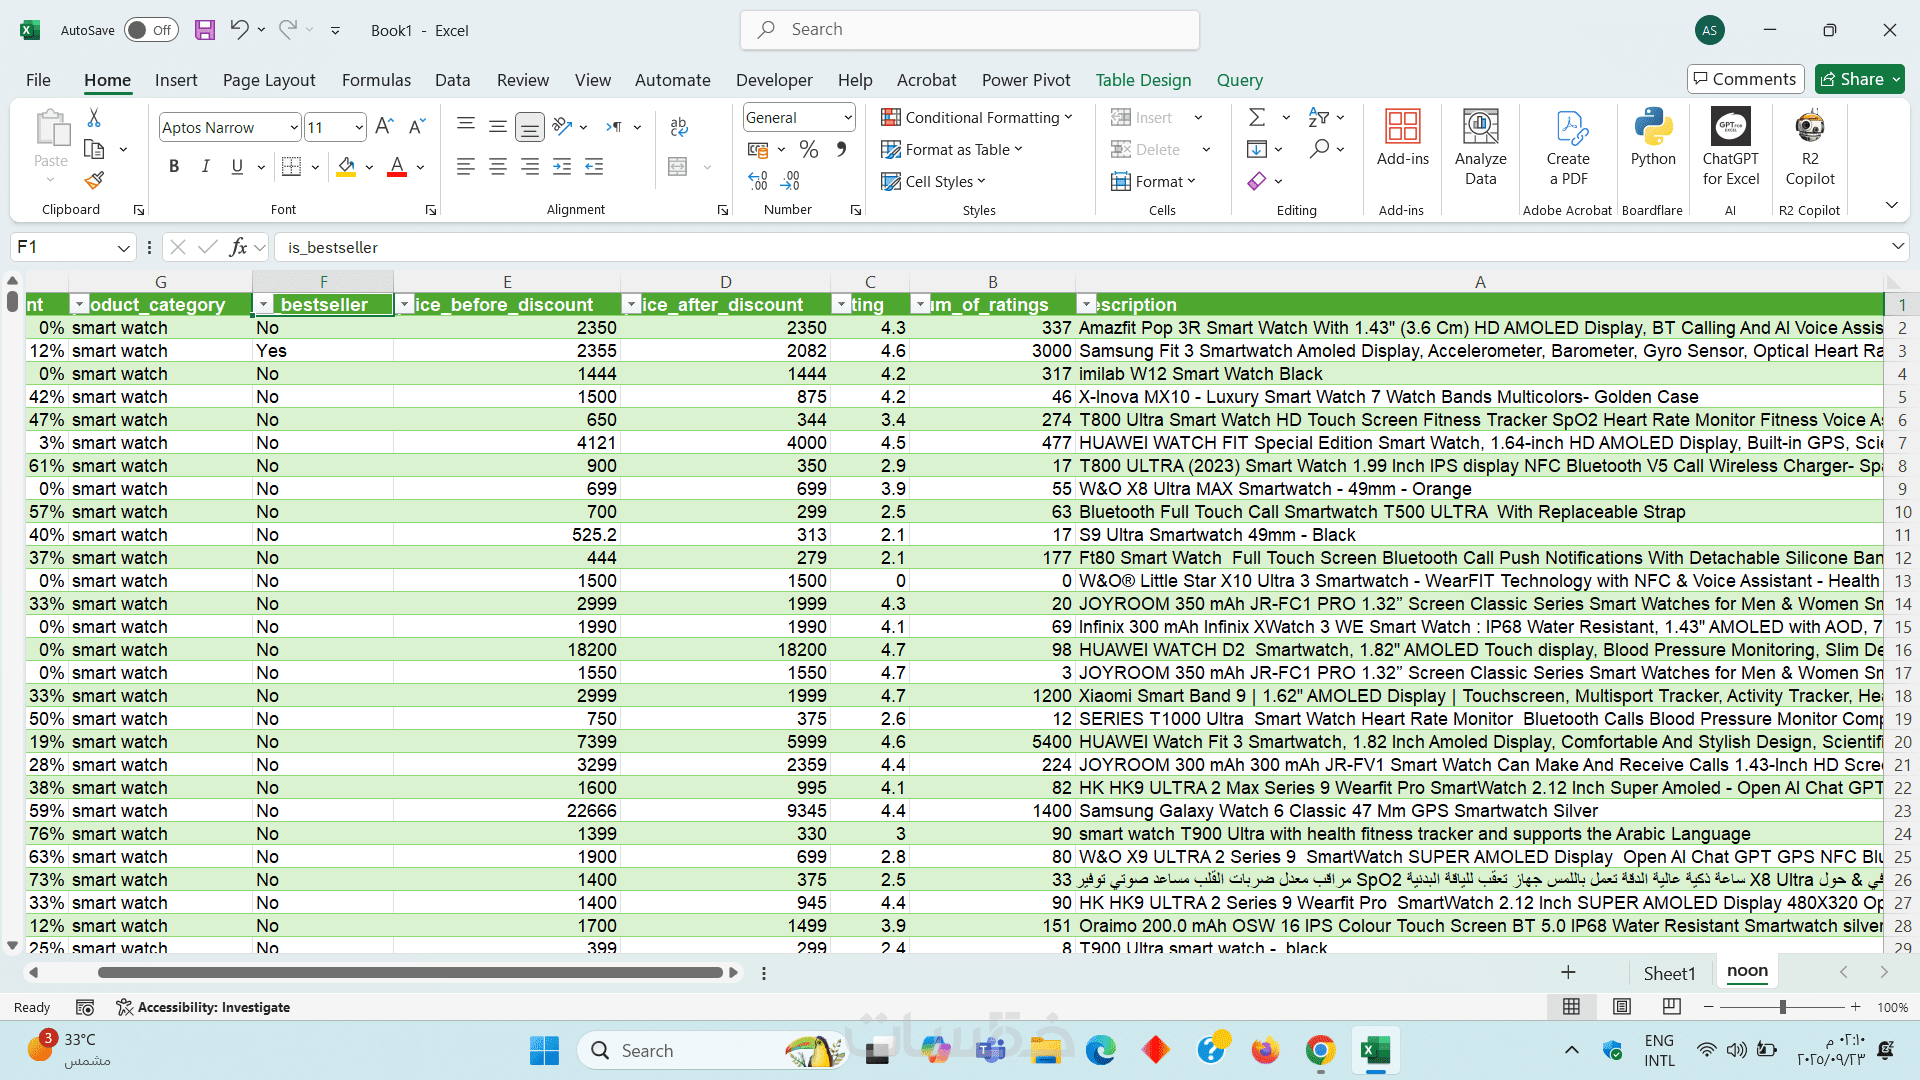
Task: Click the Wrap Text icon
Action: pyautogui.click(x=679, y=127)
